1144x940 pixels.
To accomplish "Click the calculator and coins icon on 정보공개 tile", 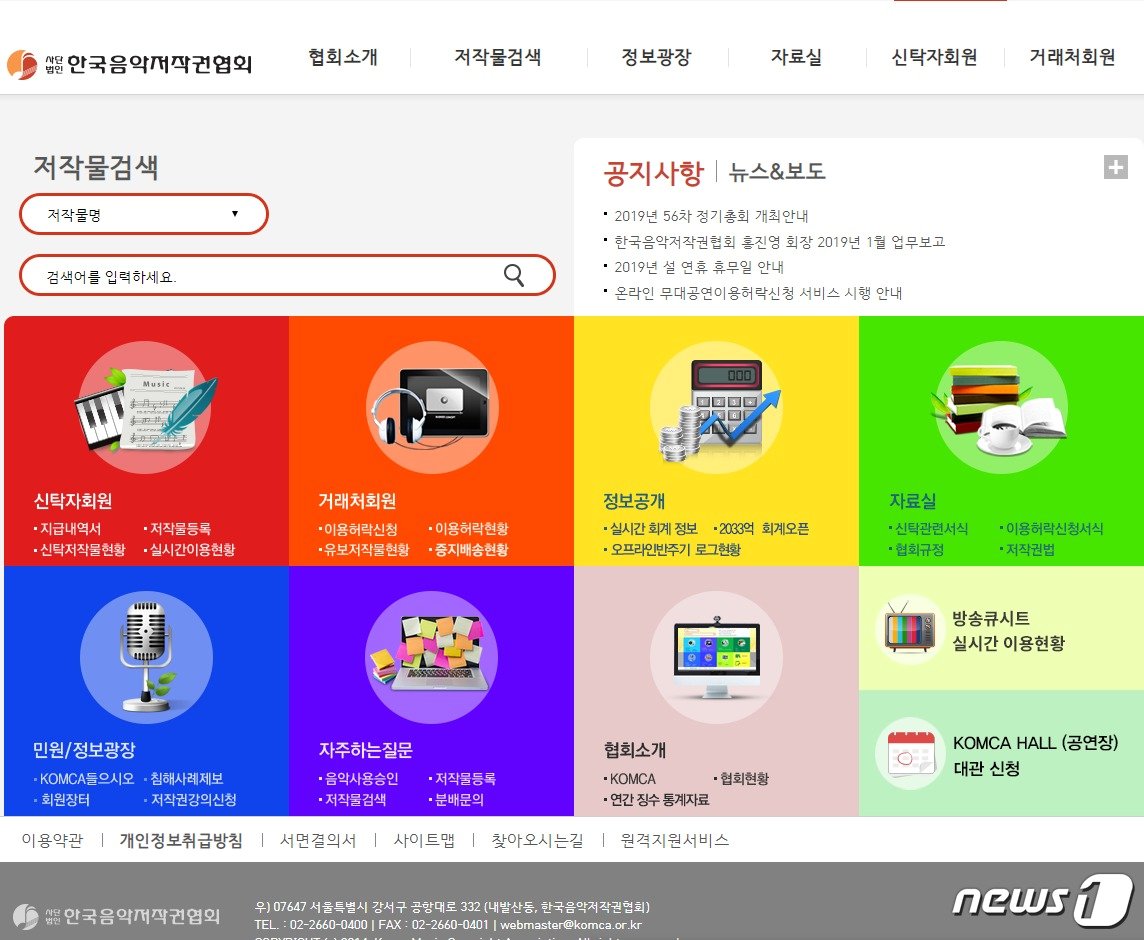I will coord(716,405).
